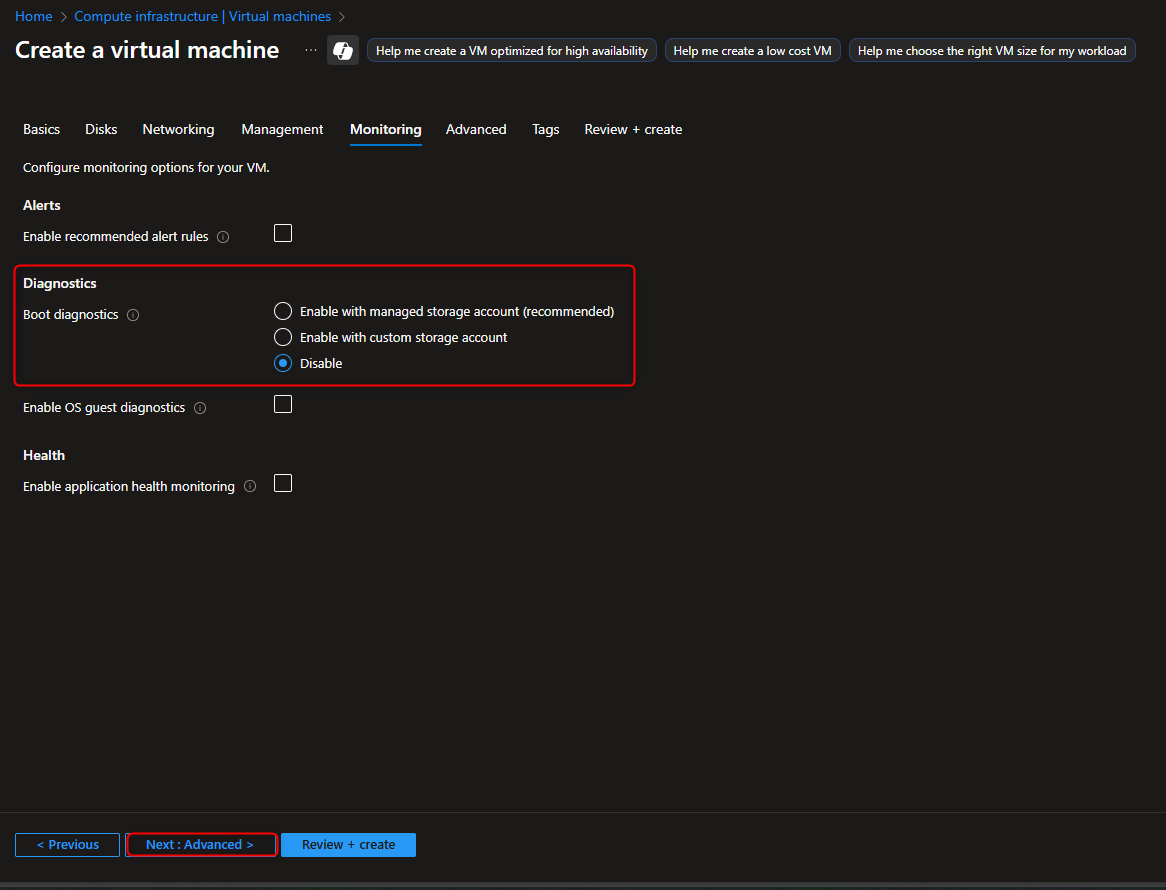This screenshot has height=890, width=1166.
Task: Switch to the Basics tab
Action: (41, 129)
